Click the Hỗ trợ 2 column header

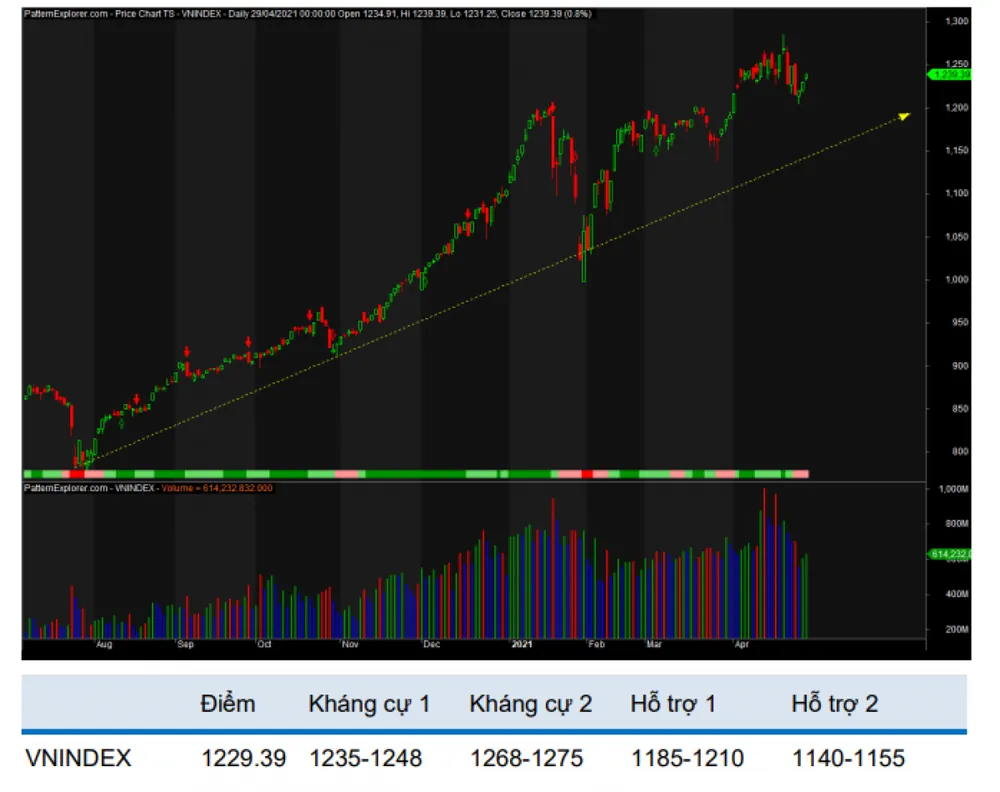pos(834,704)
